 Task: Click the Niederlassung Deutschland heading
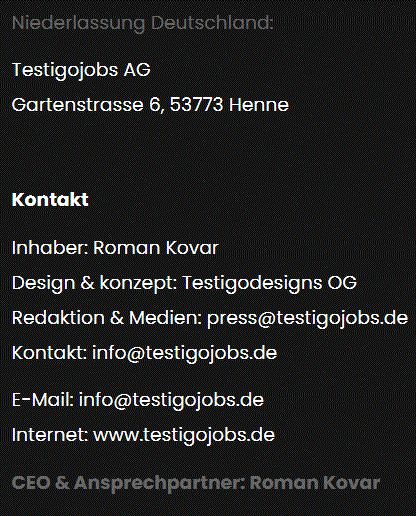coord(143,23)
